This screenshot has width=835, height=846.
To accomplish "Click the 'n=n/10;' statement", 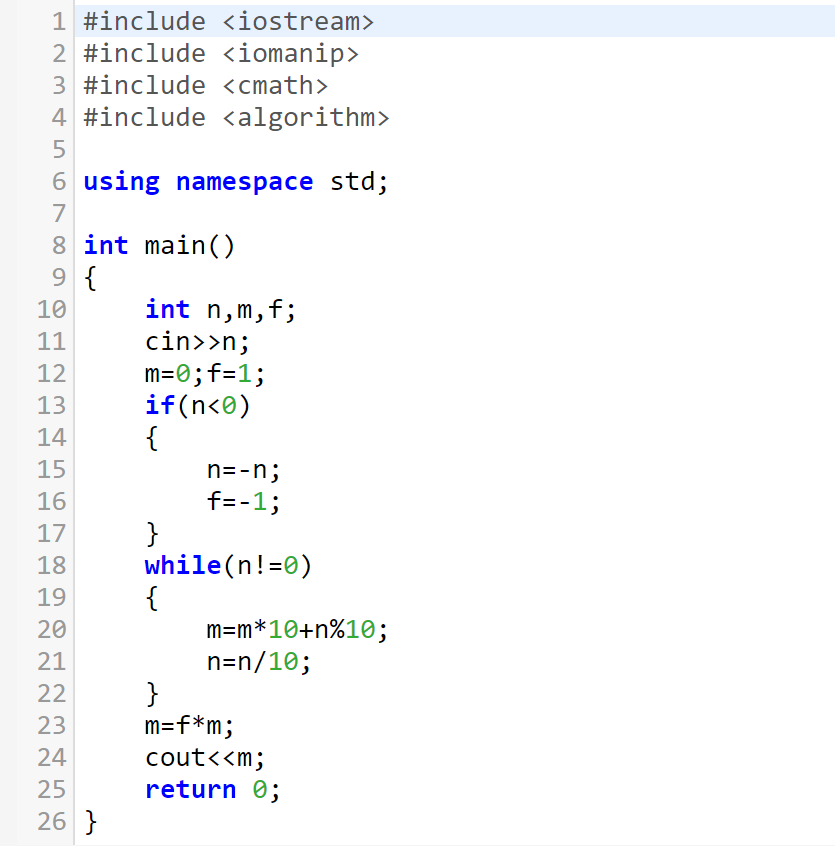I will 259,661.
